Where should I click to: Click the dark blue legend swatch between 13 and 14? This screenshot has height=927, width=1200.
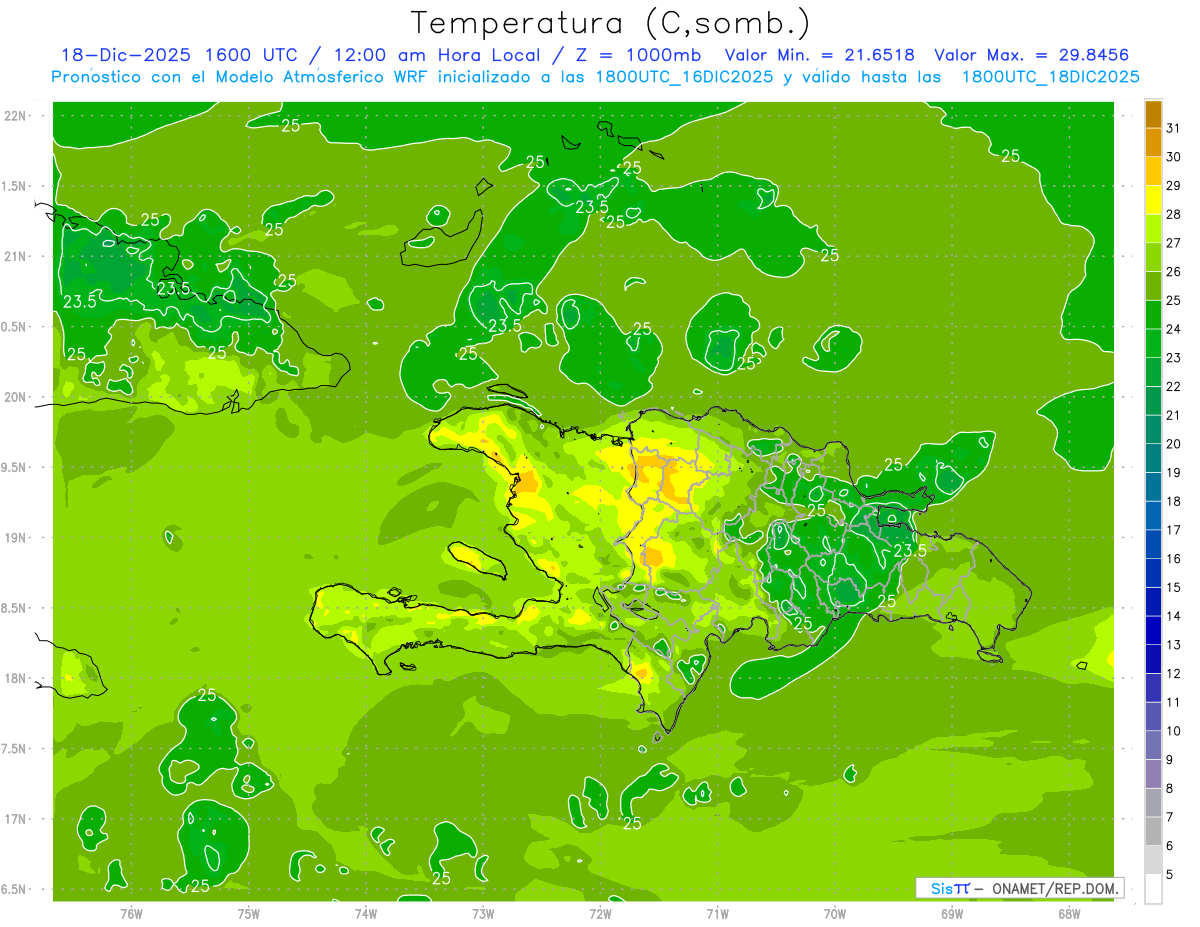tap(1153, 630)
